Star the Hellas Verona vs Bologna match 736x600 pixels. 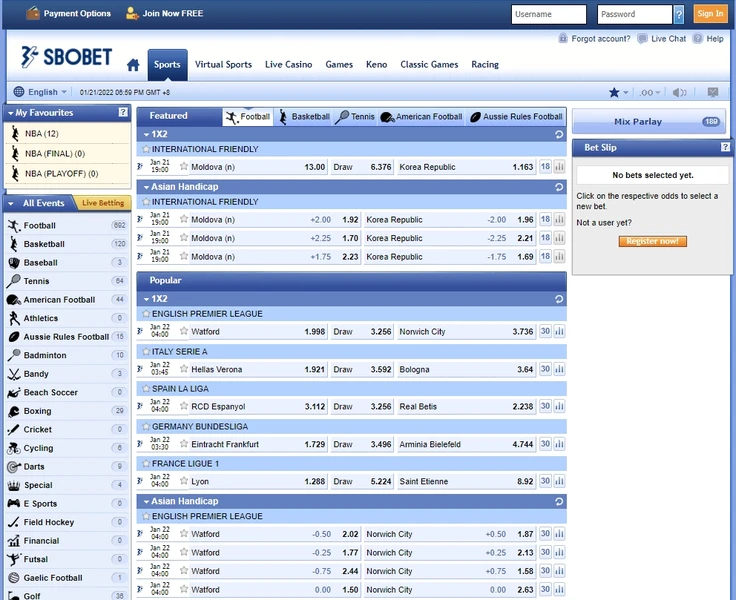click(184, 369)
